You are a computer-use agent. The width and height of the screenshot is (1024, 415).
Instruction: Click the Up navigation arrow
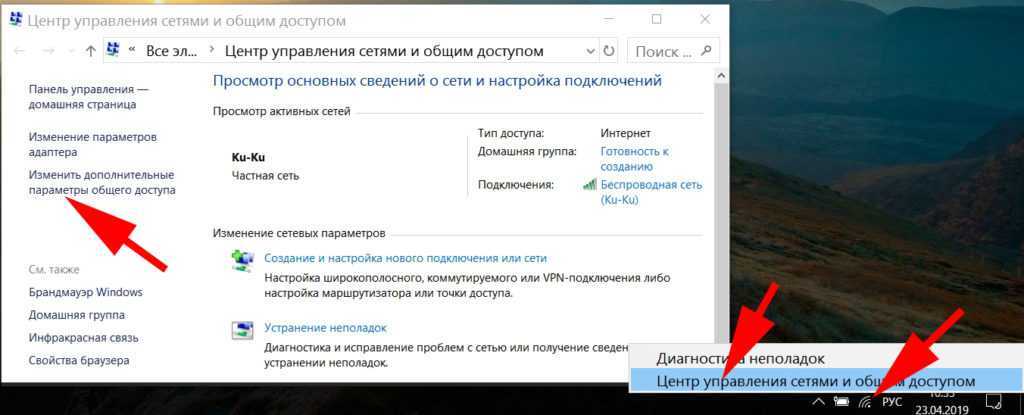pos(91,51)
